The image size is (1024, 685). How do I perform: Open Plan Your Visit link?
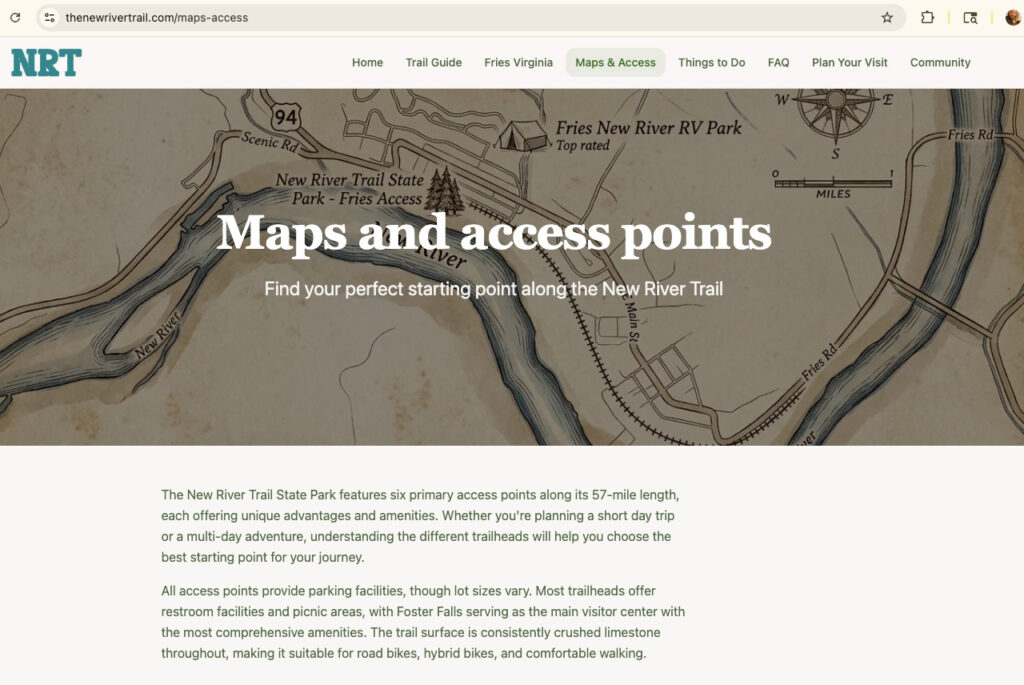[x=849, y=62]
